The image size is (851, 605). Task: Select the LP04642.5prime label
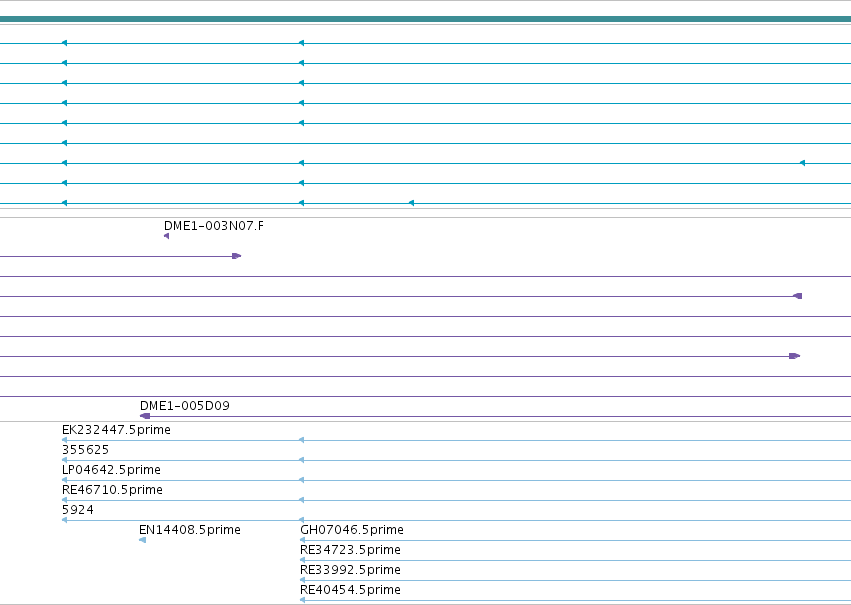point(111,470)
